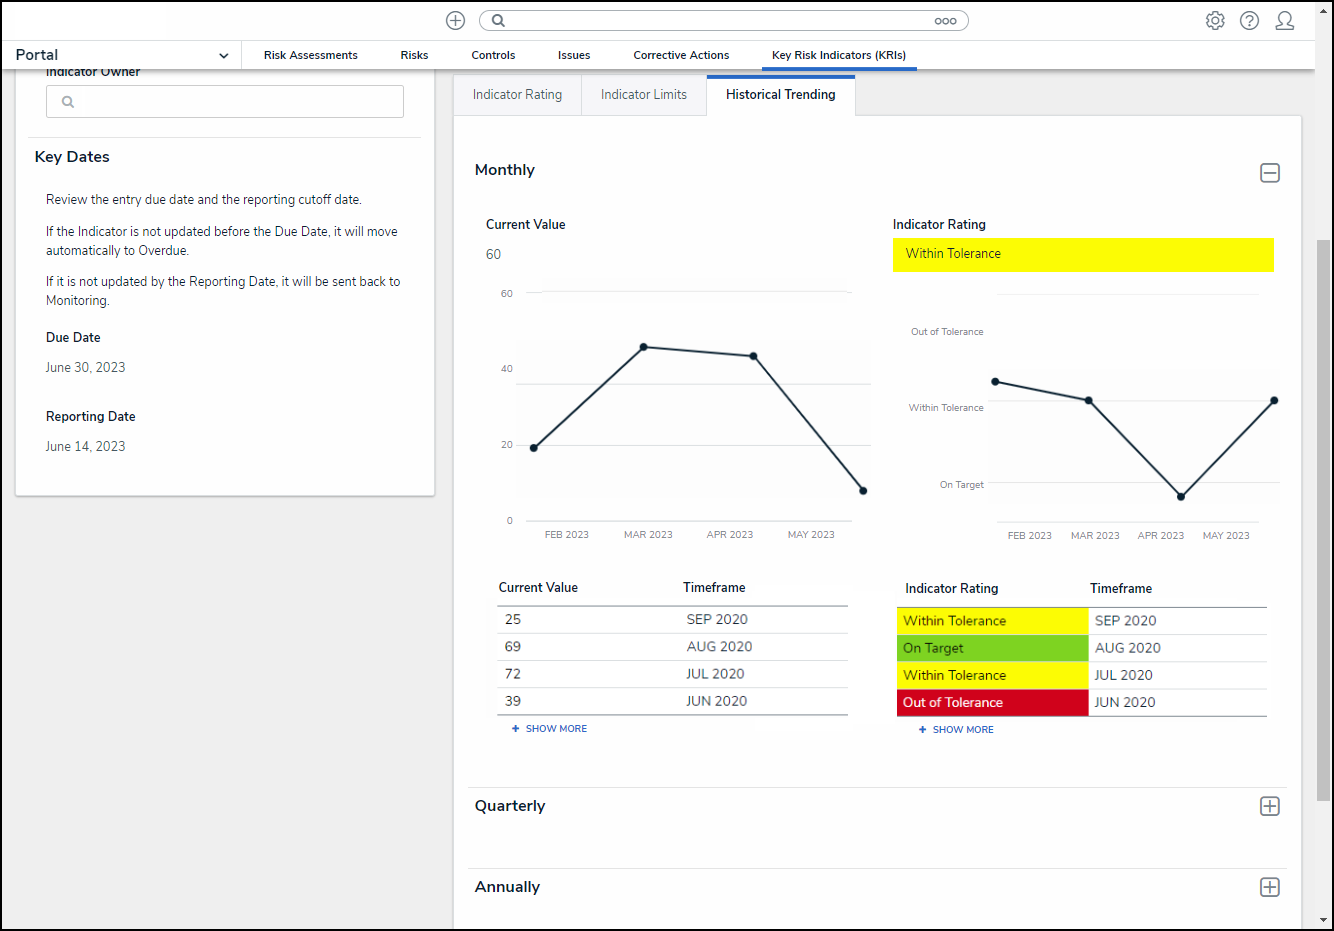
Task: Go to Corrective Actions menu item
Action: coord(681,55)
